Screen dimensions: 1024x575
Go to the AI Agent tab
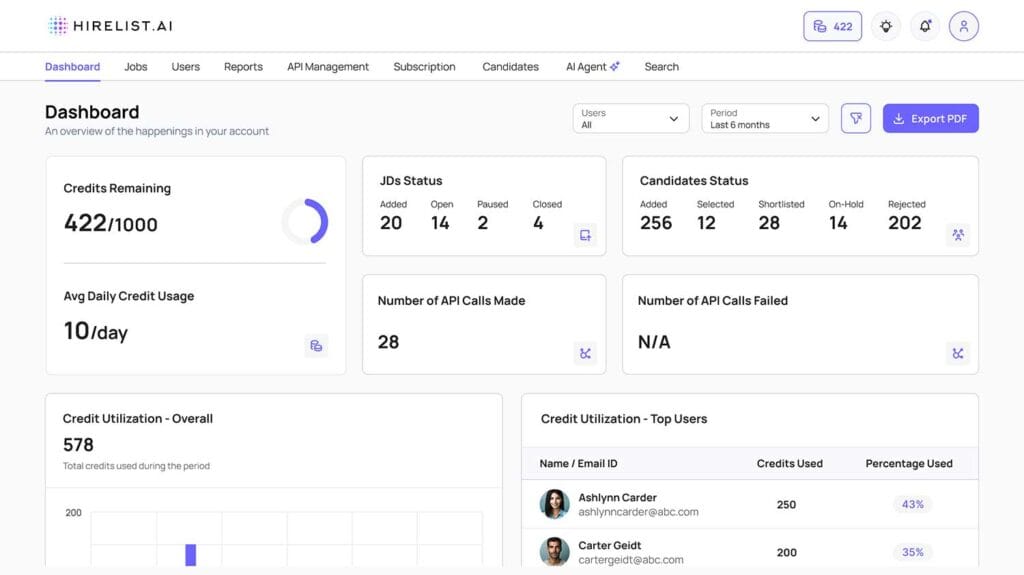coord(592,67)
